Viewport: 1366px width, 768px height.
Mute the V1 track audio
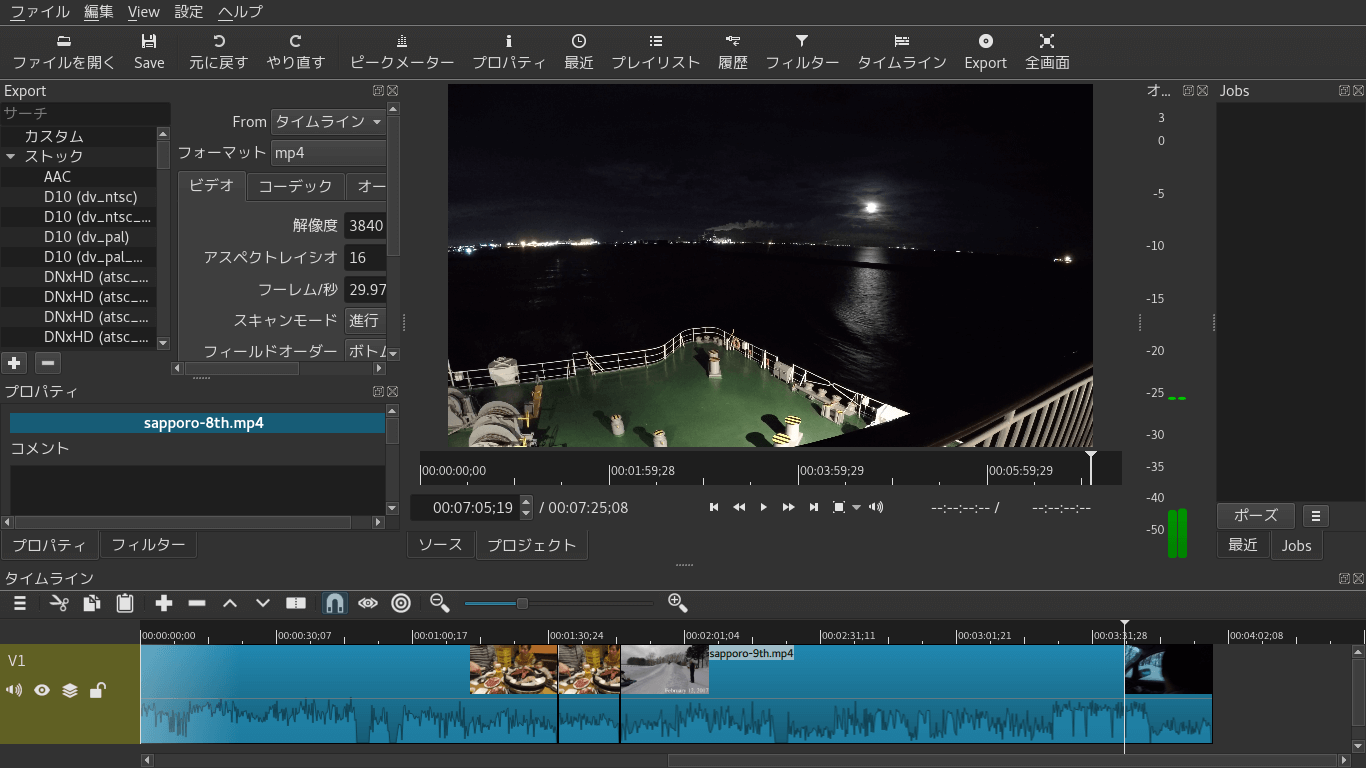pos(14,690)
